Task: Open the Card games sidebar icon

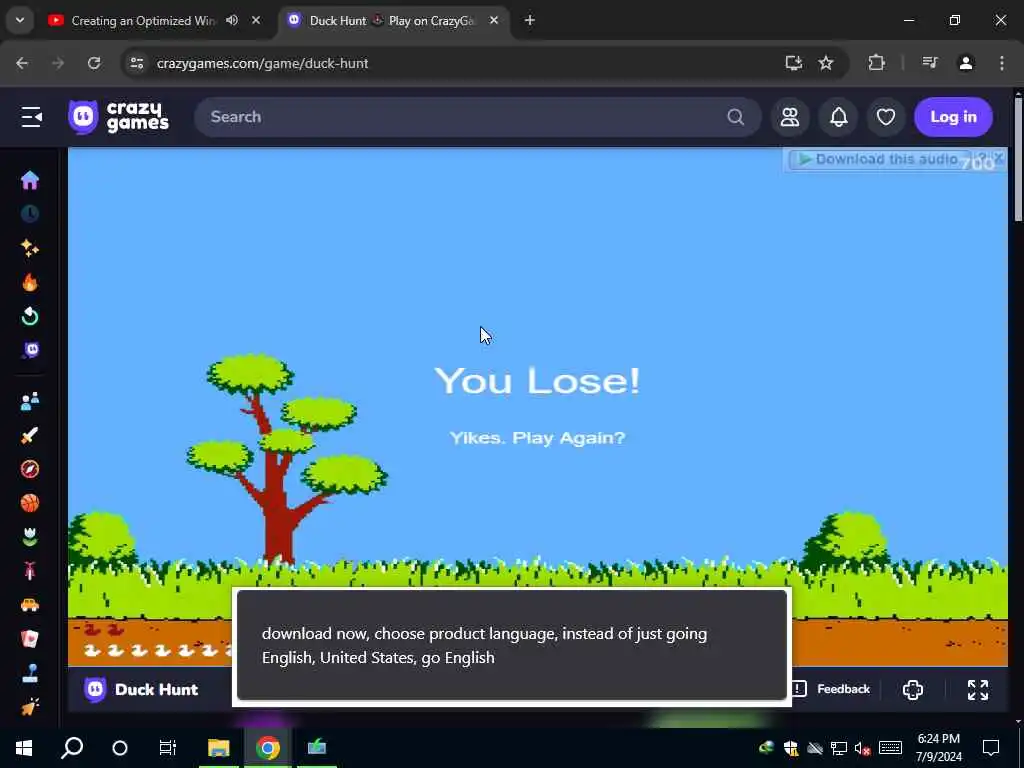Action: pyautogui.click(x=29, y=639)
